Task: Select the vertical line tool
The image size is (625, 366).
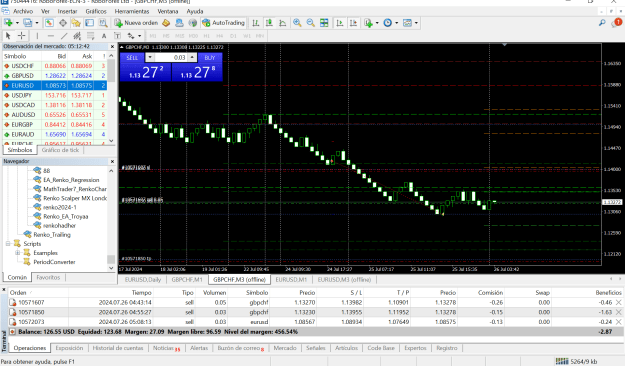Action: coord(37,36)
